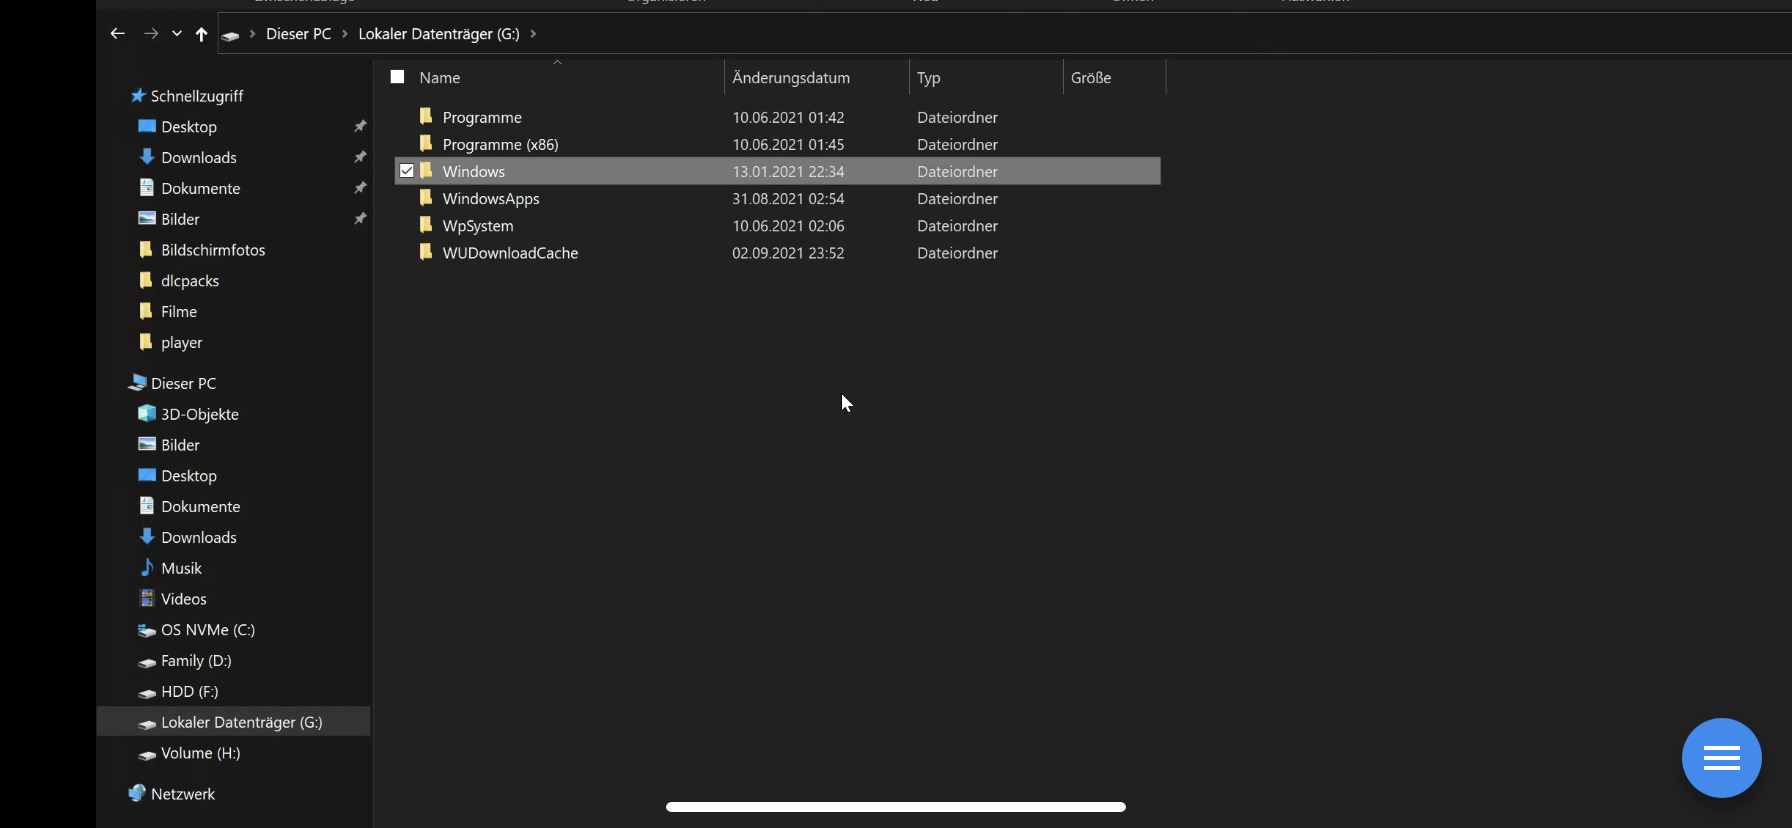Open dlcpacks folder in sidebar

190,281
